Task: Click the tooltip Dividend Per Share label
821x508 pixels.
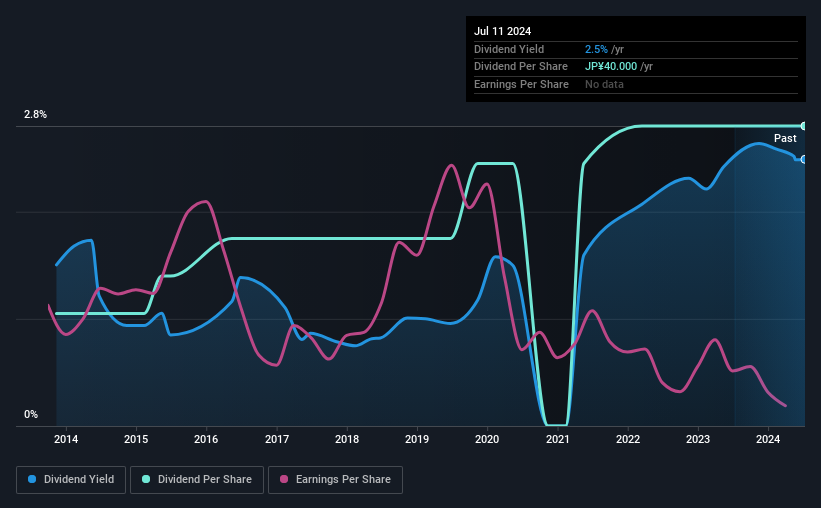Action: point(521,67)
